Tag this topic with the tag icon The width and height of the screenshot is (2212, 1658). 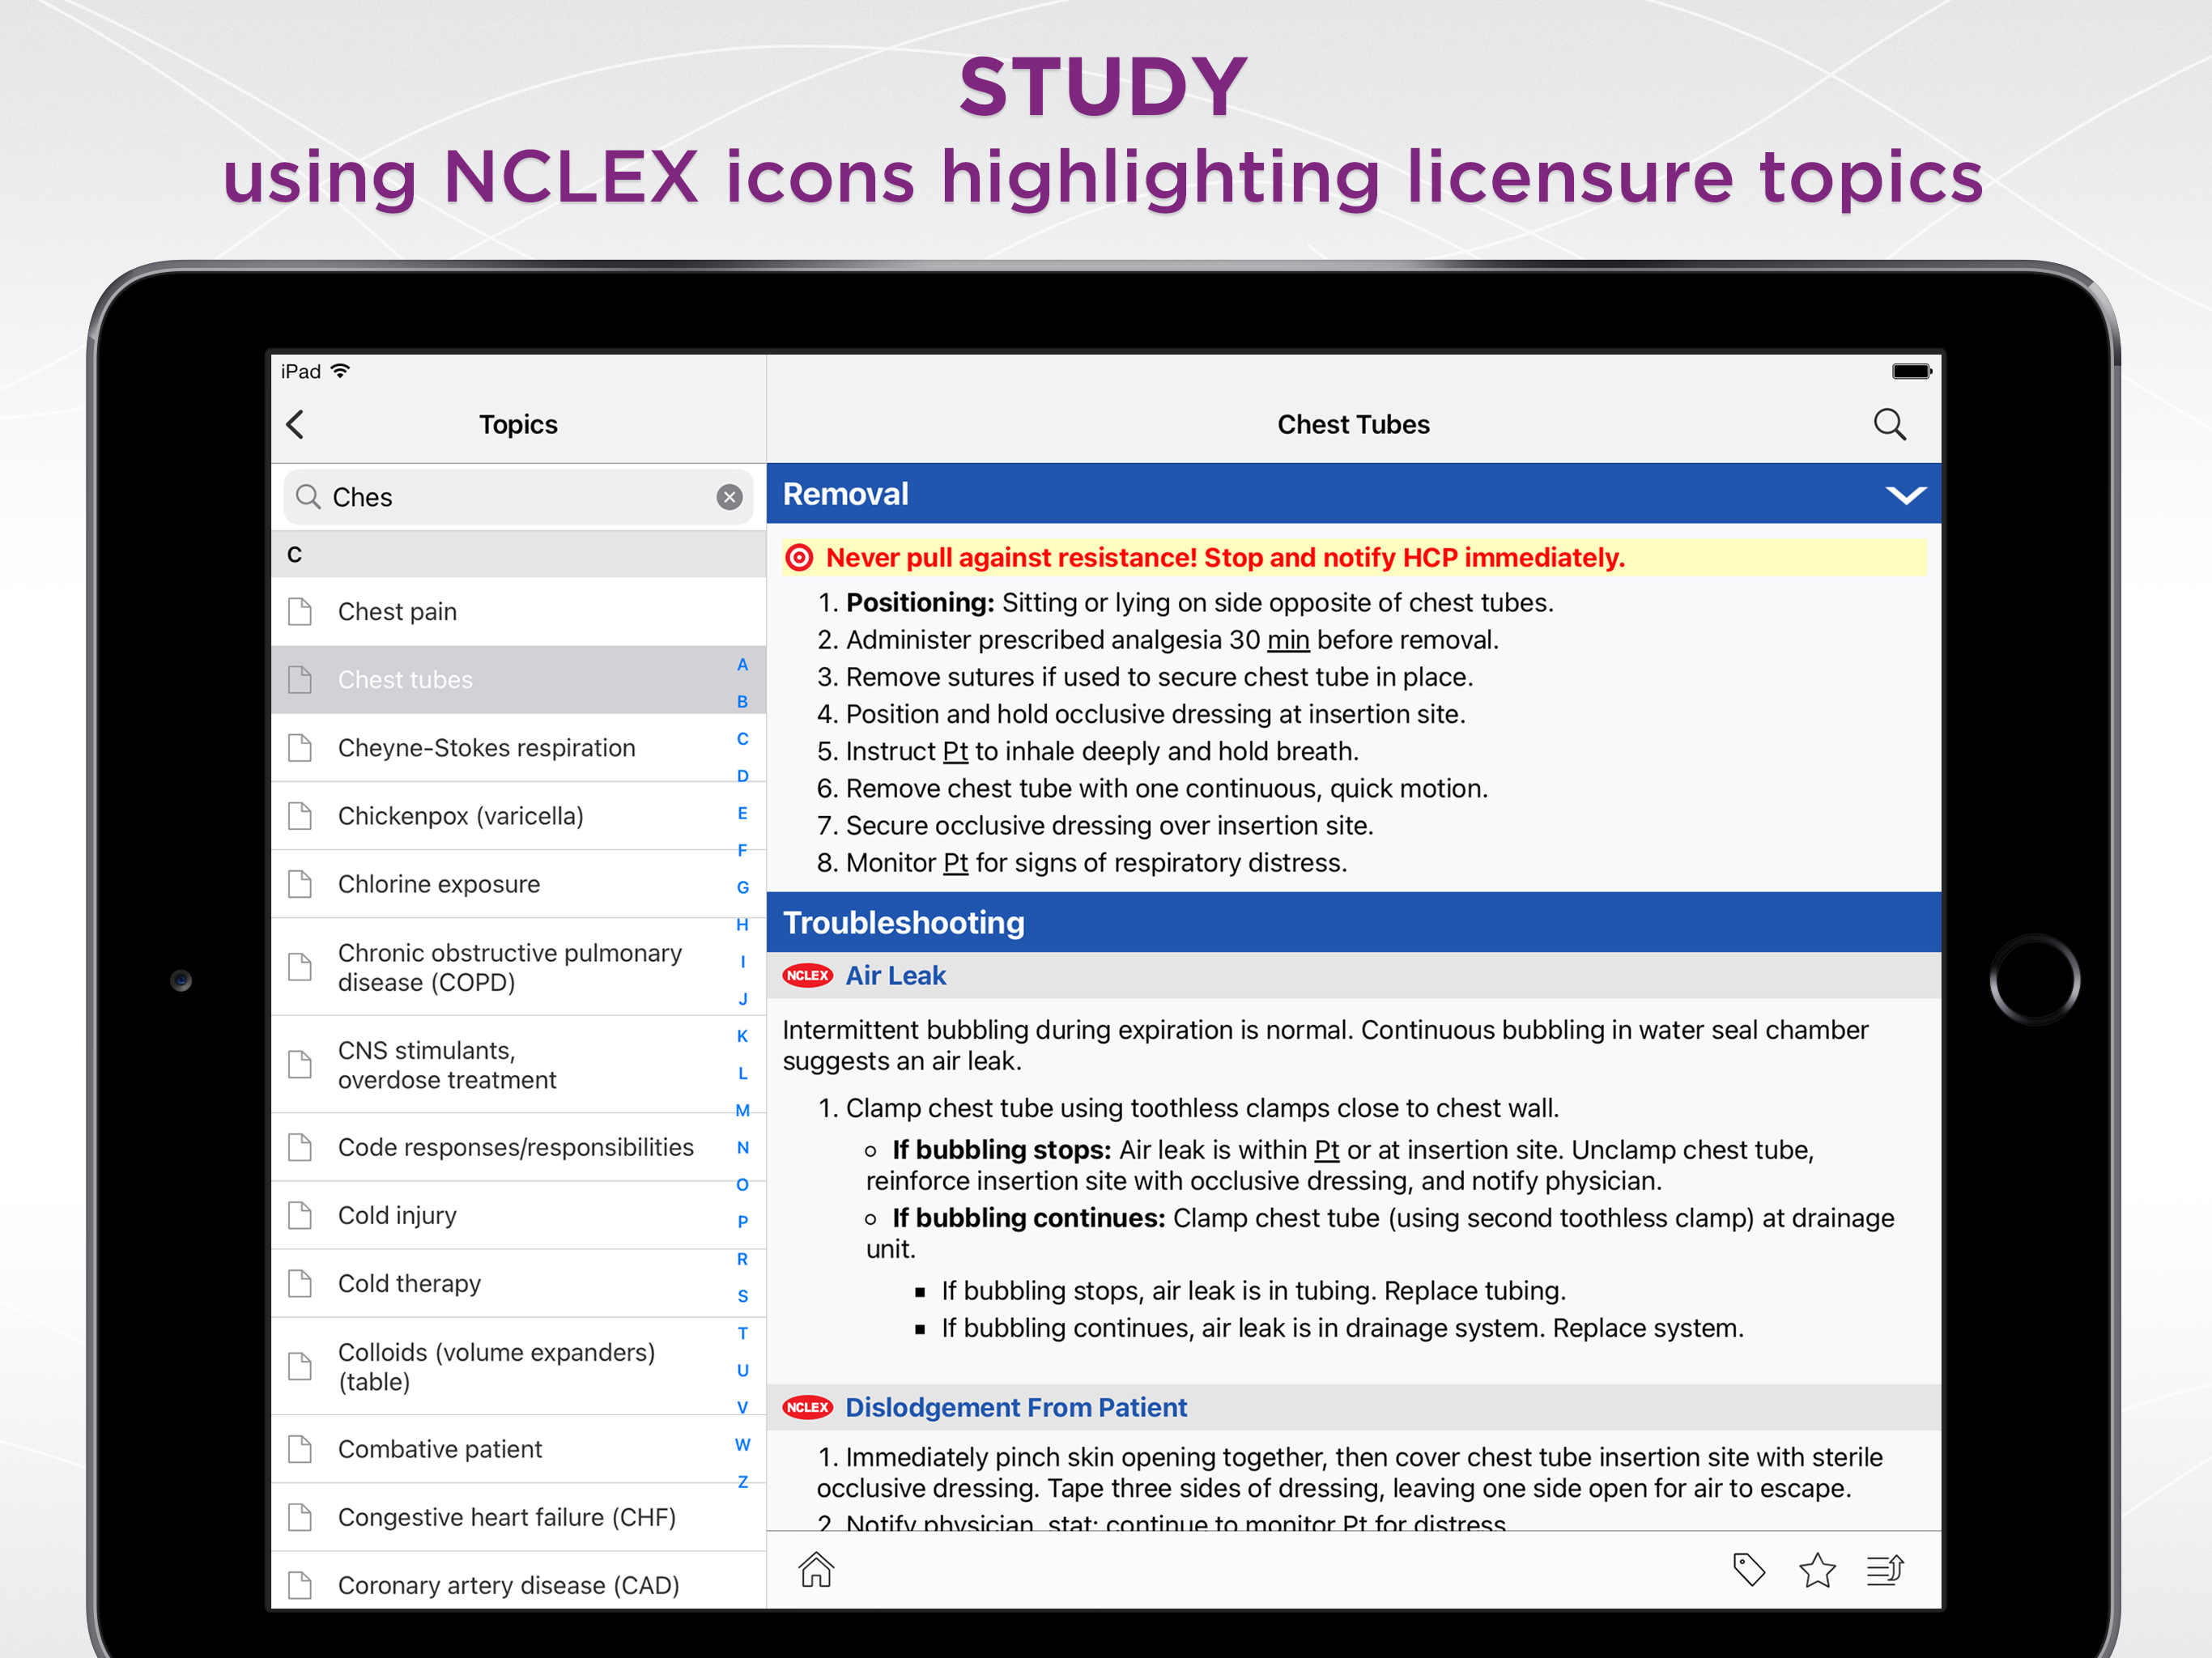tap(1749, 1569)
